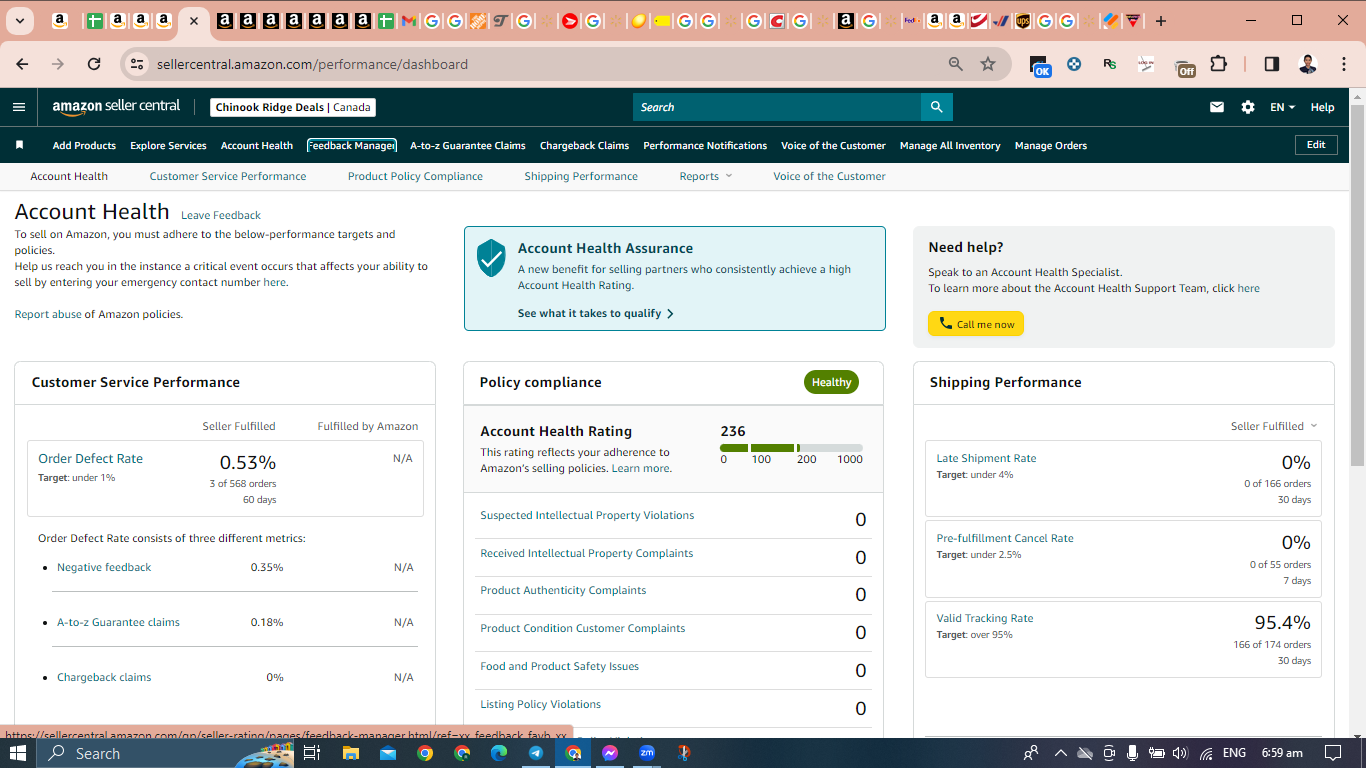Open Microsoft Edge from the taskbar
The width and height of the screenshot is (1366, 768).
click(499, 753)
